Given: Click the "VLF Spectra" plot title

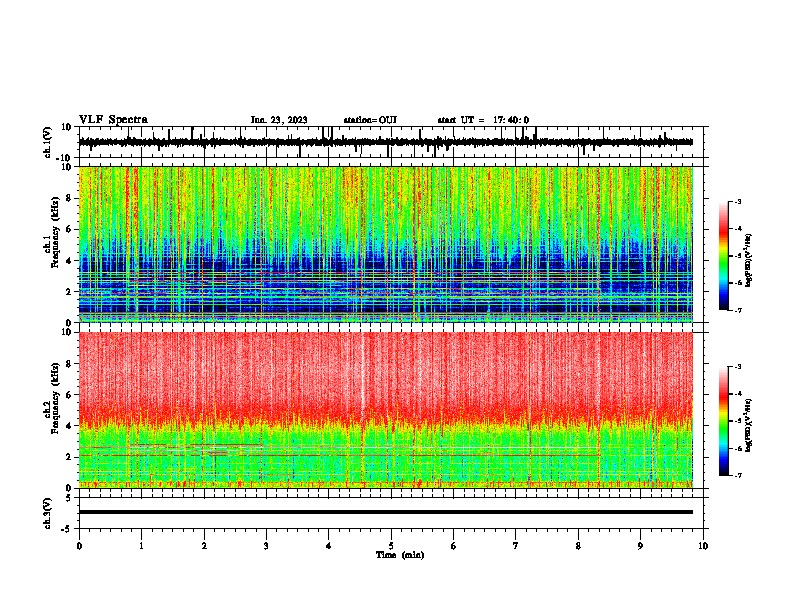Looking at the screenshot, I should pos(113,120).
